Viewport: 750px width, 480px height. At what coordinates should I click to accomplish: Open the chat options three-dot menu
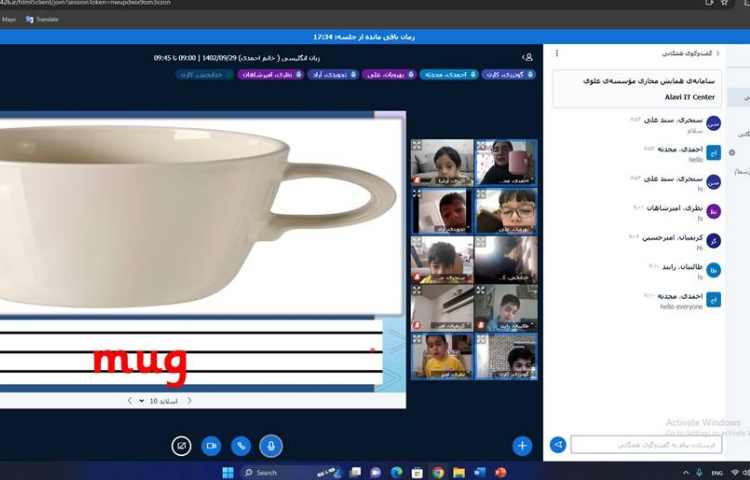pyautogui.click(x=557, y=53)
